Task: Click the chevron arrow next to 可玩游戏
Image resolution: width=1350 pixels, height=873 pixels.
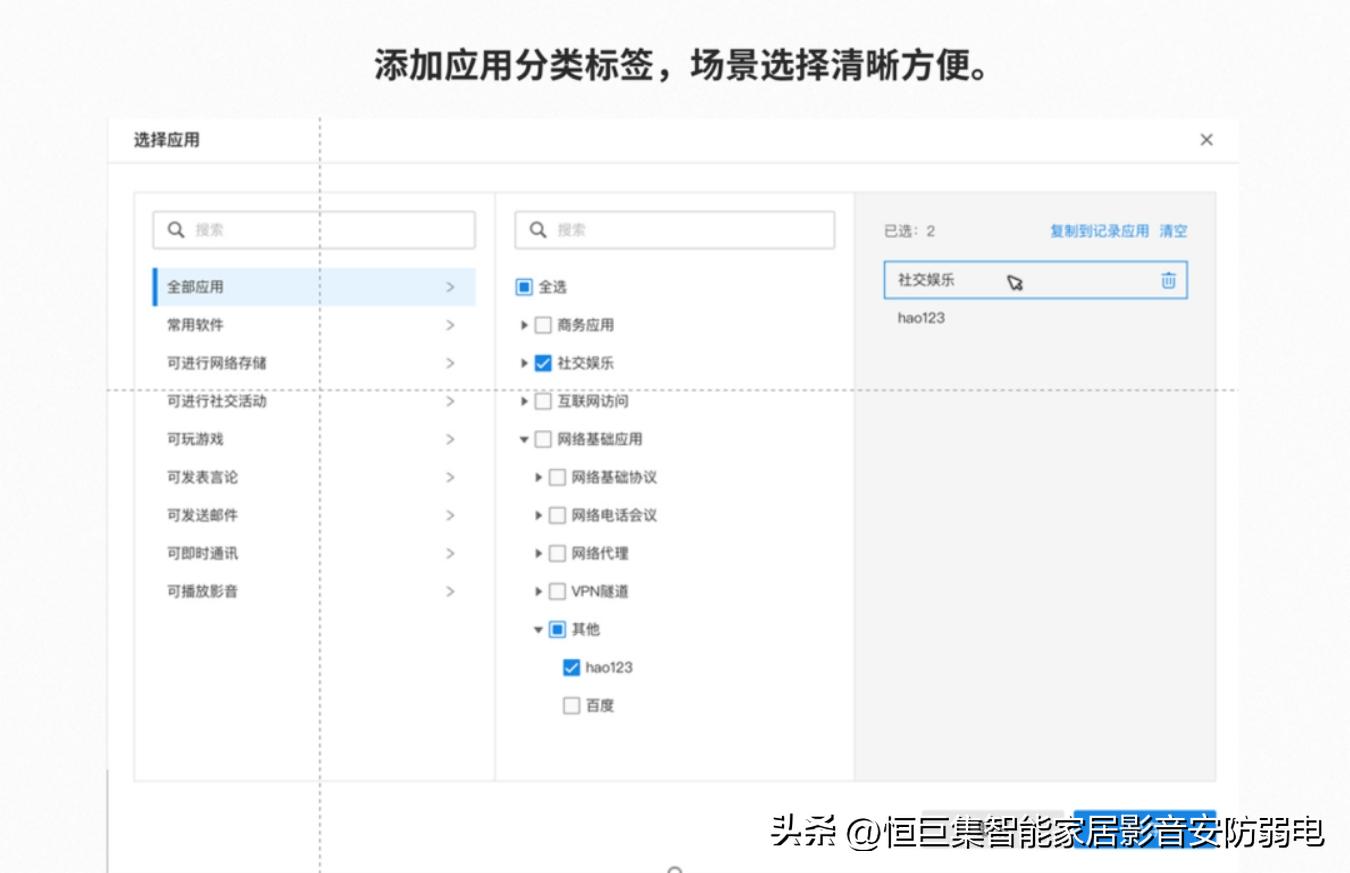Action: [x=450, y=439]
